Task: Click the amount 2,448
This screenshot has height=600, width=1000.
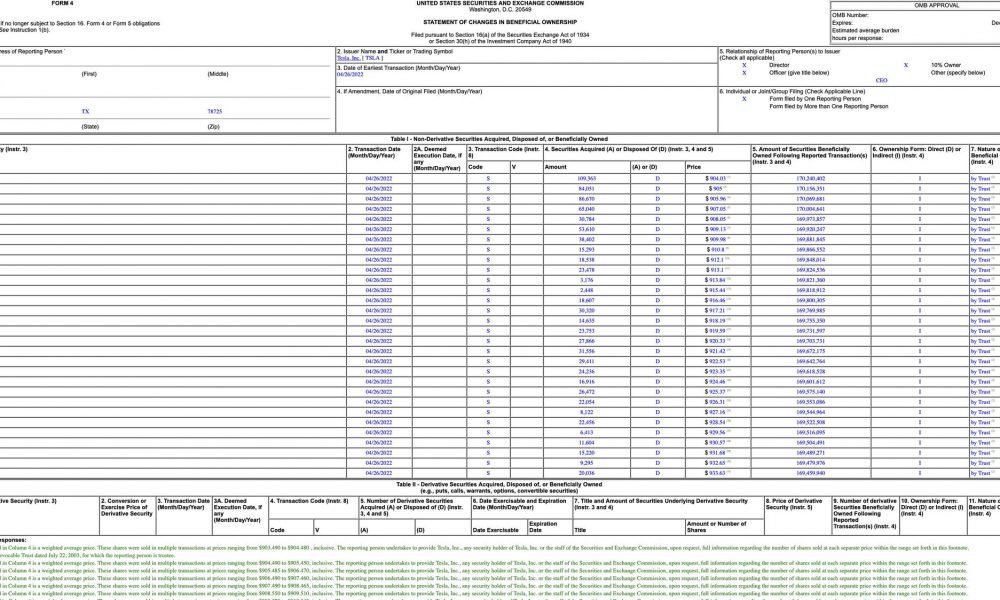Action: pyautogui.click(x=586, y=291)
